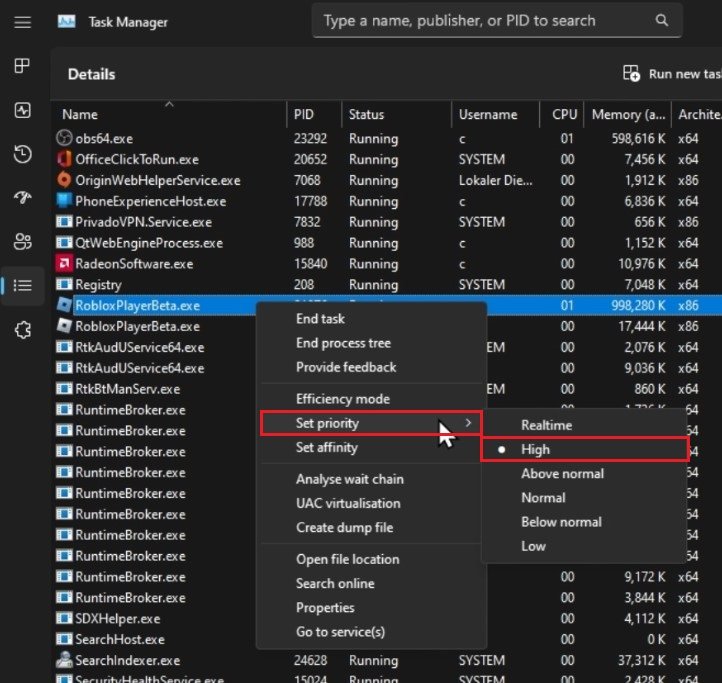This screenshot has height=683, width=722.
Task: Click the QtWebEngineProcess.exe icon
Action: [64, 242]
